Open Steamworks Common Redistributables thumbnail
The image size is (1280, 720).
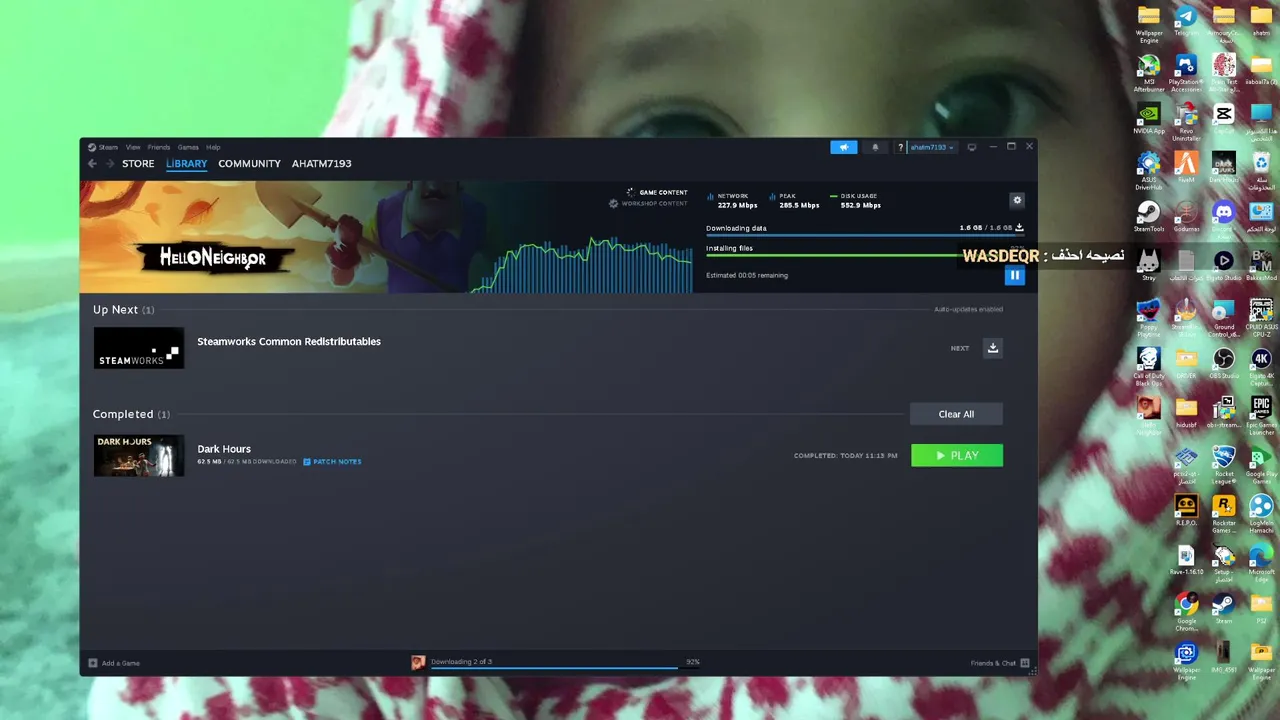(139, 348)
